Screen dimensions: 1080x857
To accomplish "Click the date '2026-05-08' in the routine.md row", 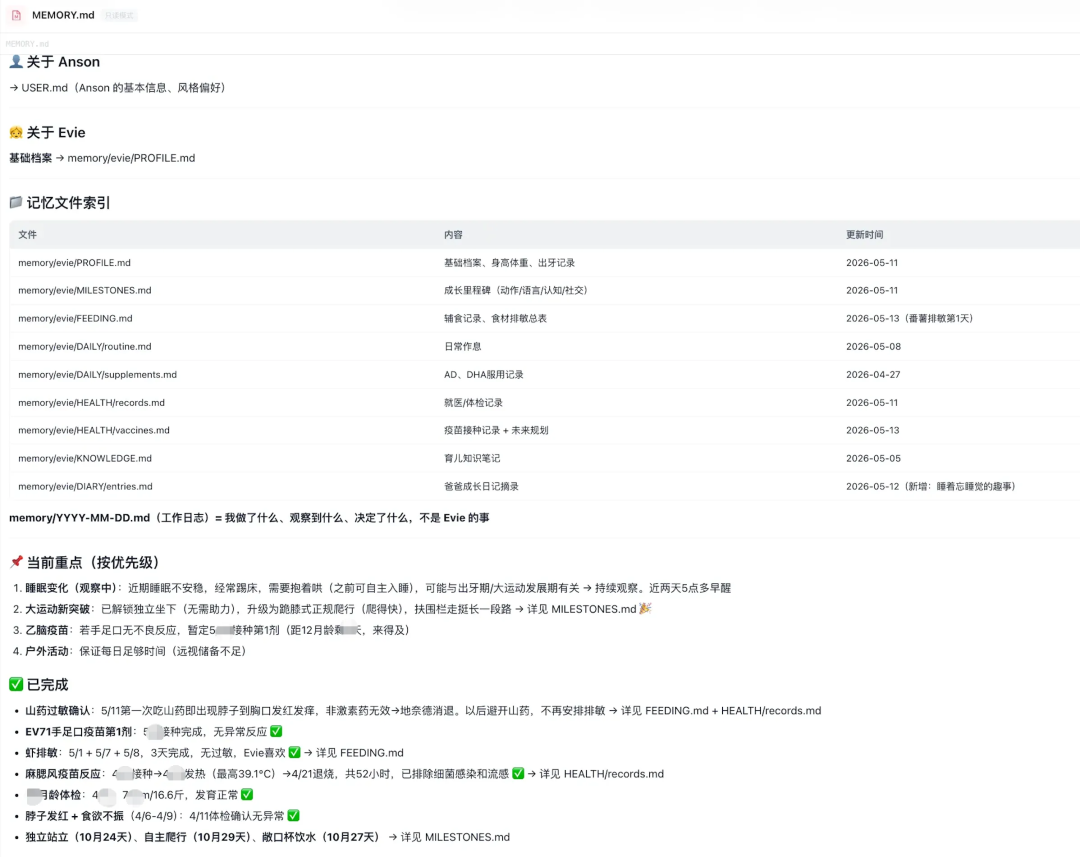I will point(873,347).
